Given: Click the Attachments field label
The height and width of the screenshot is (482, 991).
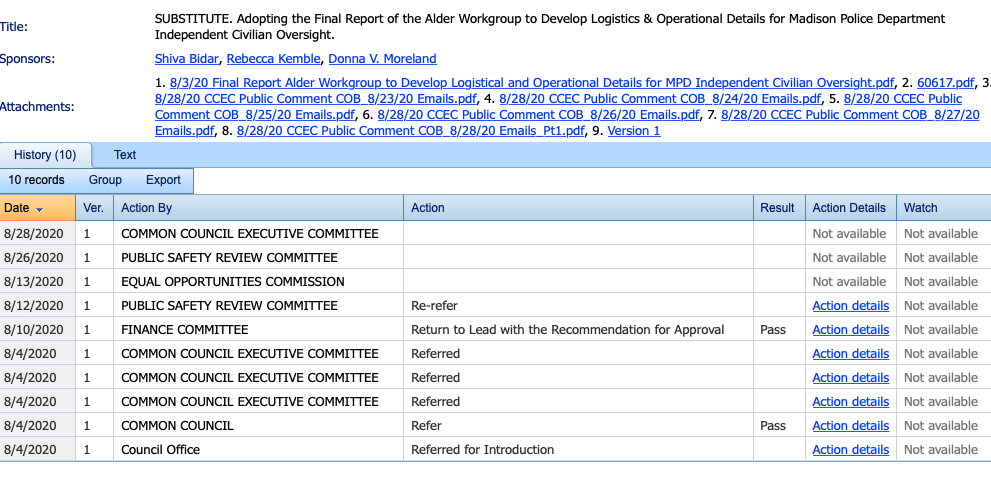Looking at the screenshot, I should coord(37,107).
